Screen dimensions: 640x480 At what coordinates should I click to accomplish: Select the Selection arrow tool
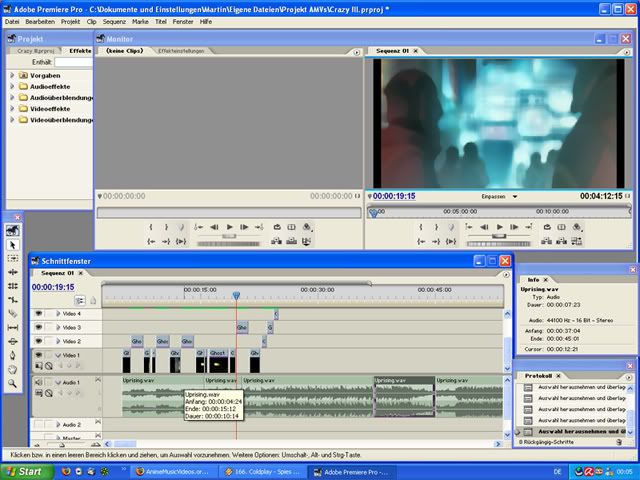click(x=13, y=244)
